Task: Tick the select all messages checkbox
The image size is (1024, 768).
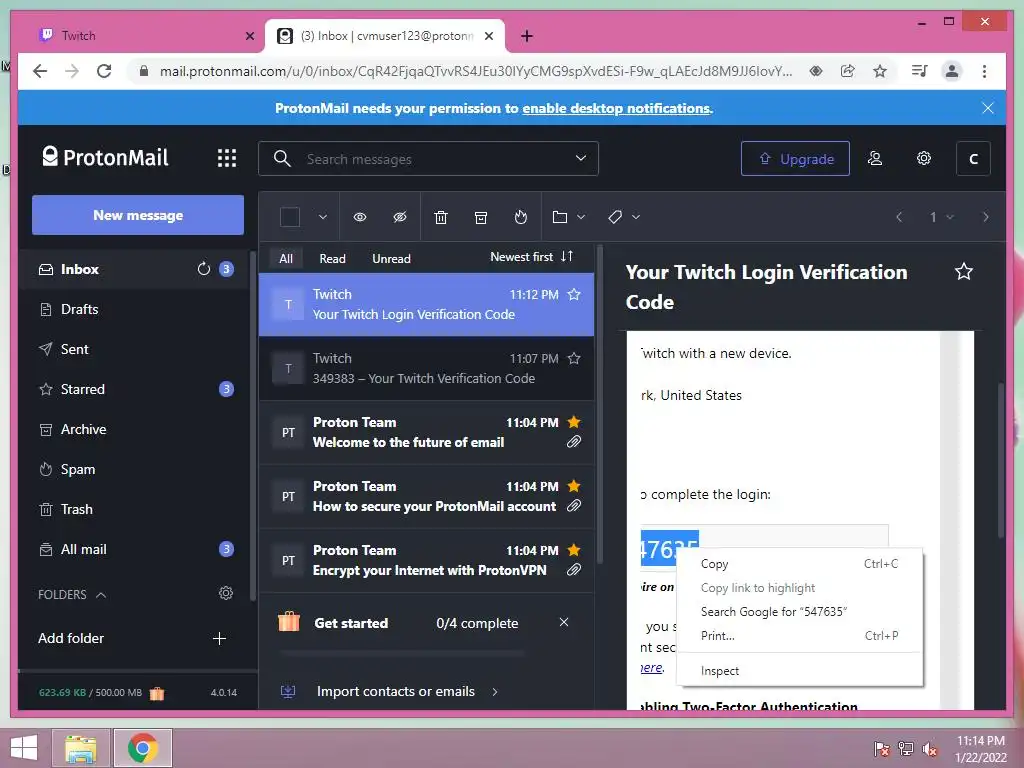Action: coord(290,217)
